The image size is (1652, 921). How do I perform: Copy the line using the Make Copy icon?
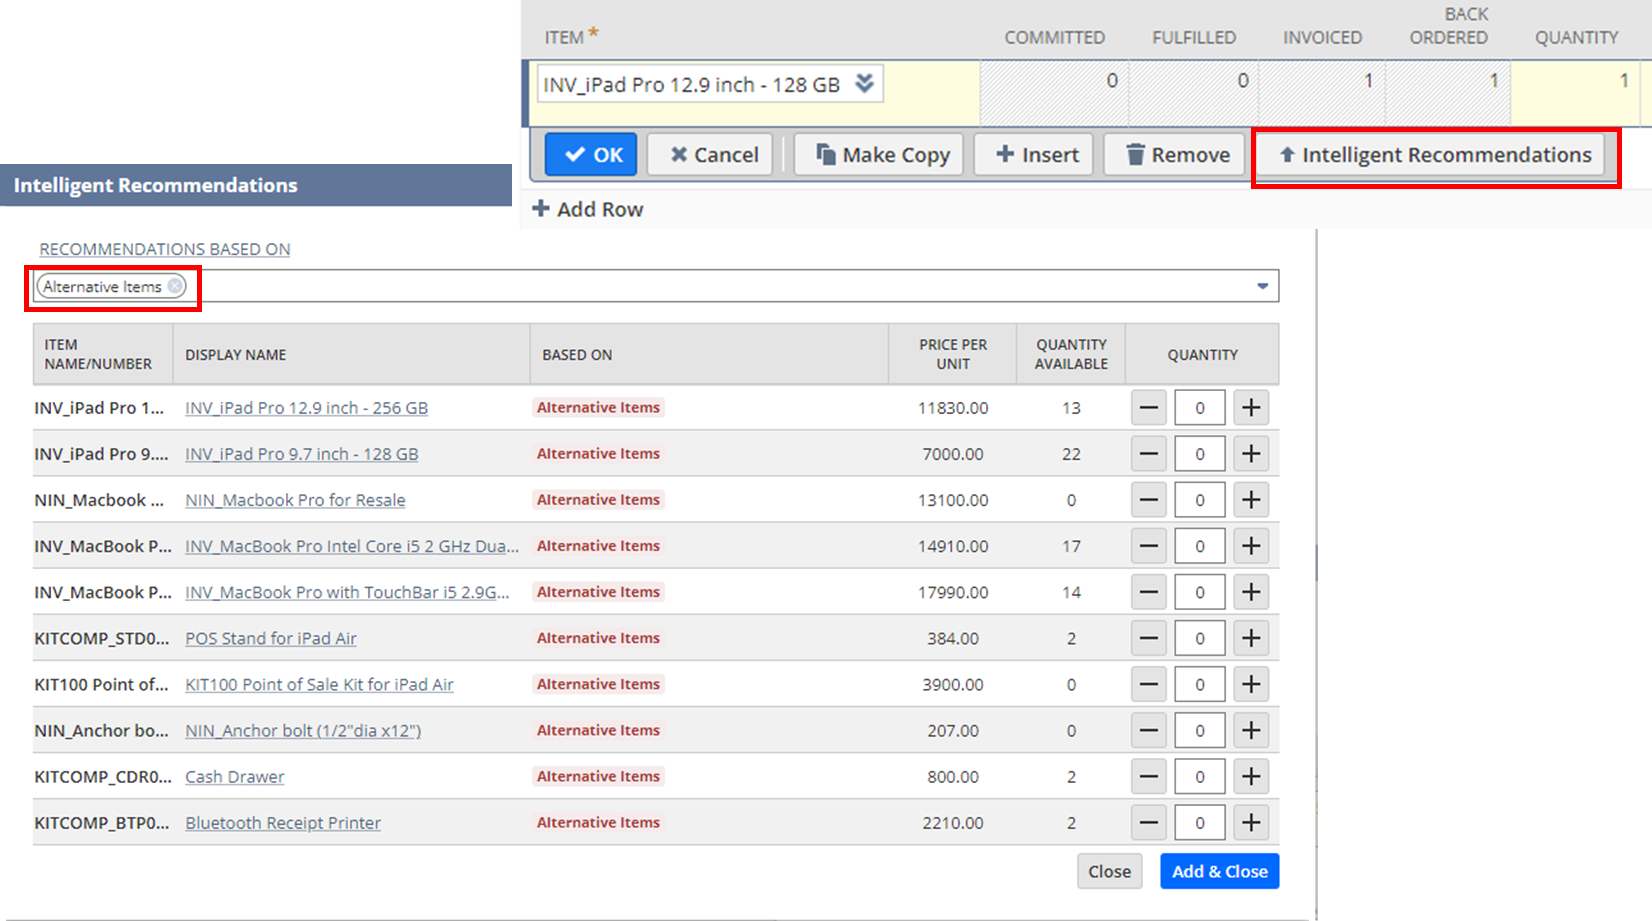(x=877, y=154)
